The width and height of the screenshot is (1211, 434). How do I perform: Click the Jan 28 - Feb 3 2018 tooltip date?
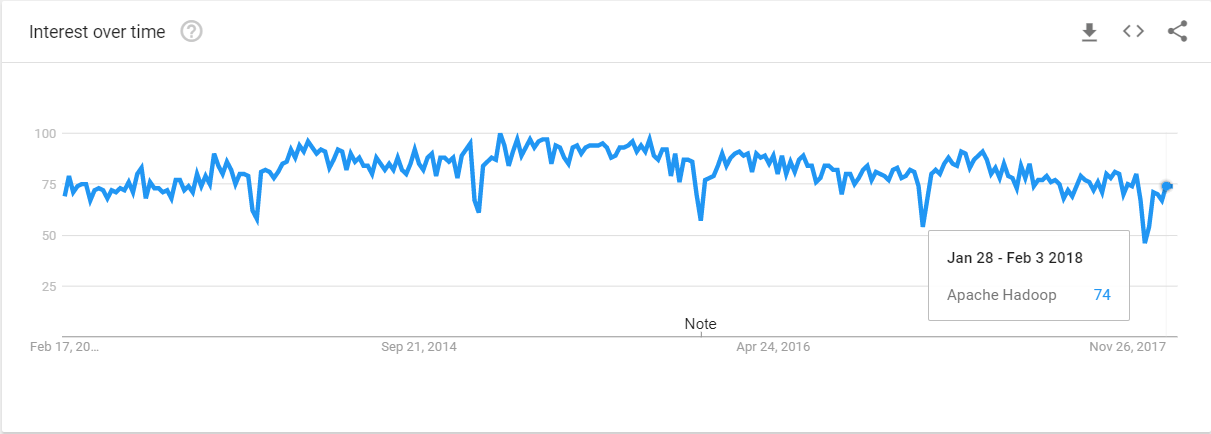pyautogui.click(x=1014, y=258)
